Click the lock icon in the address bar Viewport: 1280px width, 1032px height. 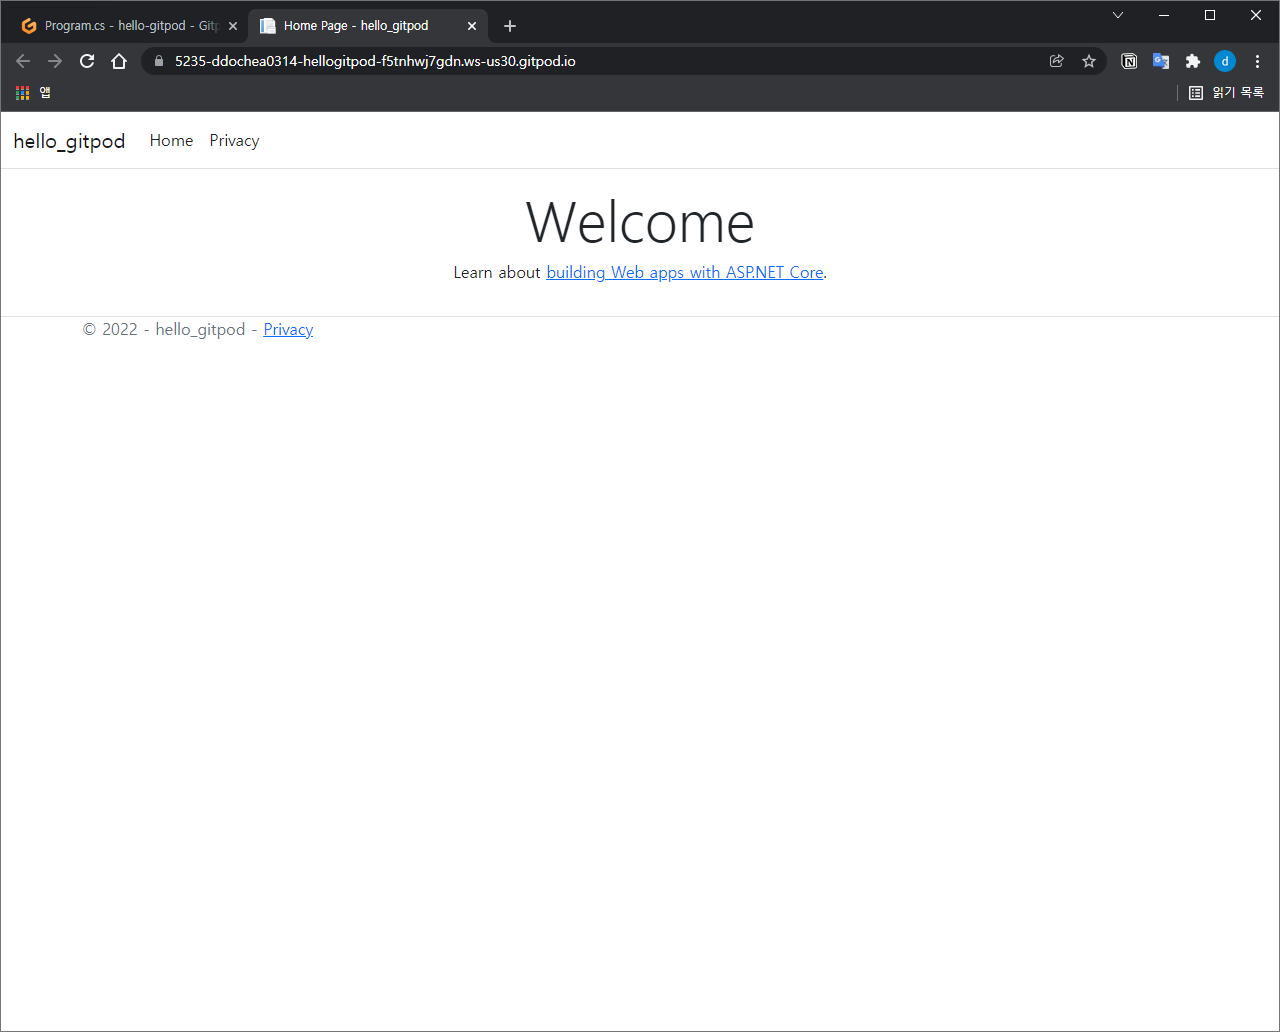click(158, 61)
